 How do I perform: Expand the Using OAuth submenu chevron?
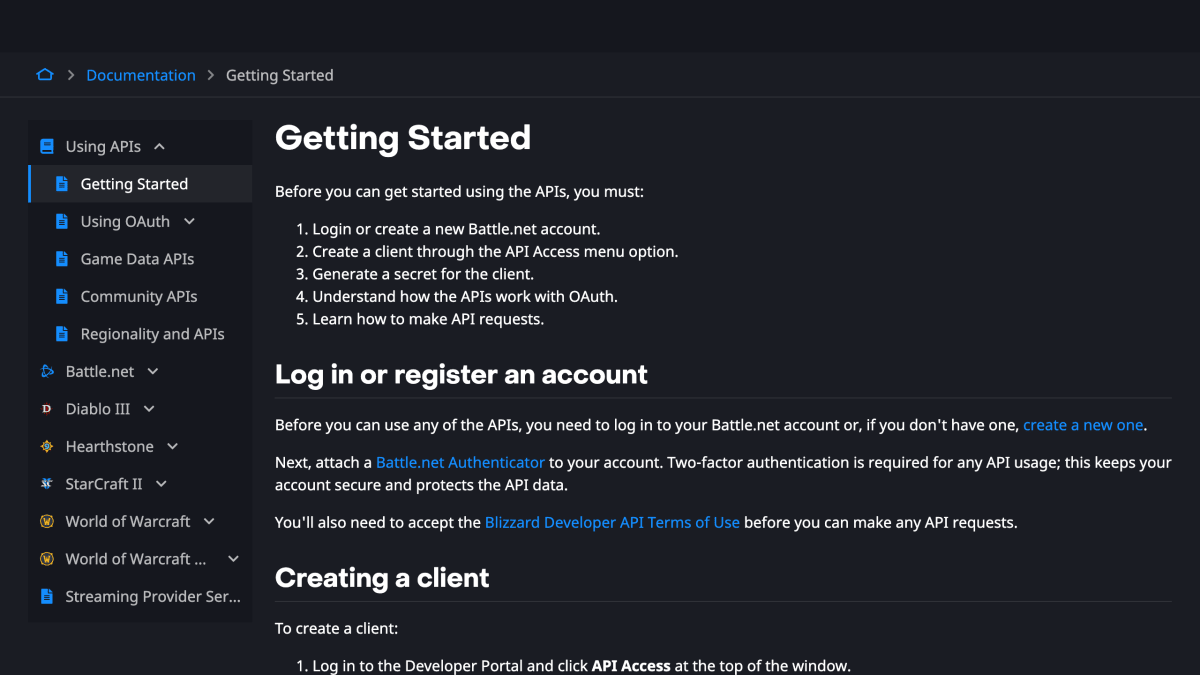189,221
